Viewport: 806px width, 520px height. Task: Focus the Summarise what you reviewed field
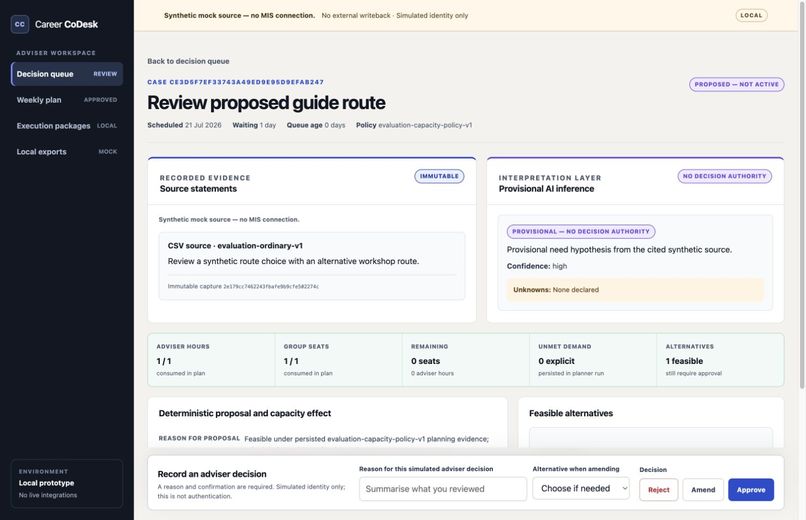[x=443, y=489]
